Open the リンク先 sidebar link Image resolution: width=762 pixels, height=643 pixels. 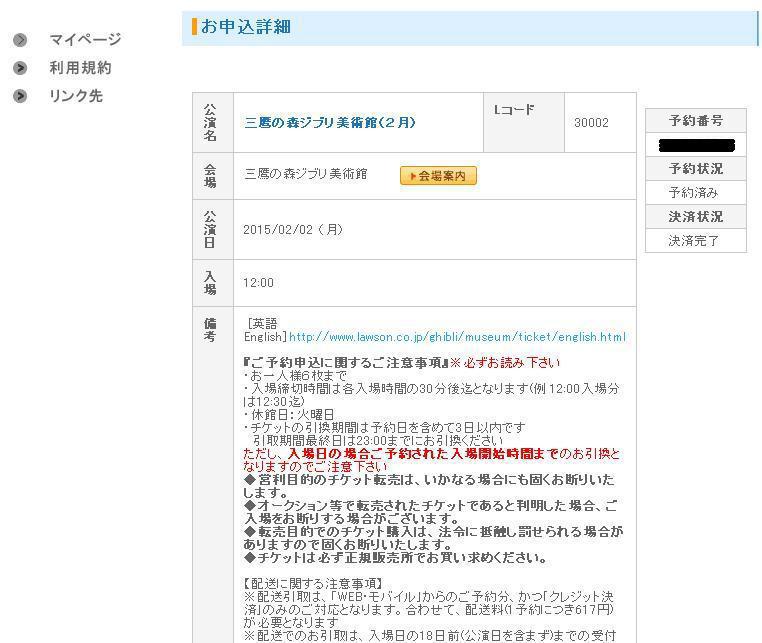(x=76, y=96)
